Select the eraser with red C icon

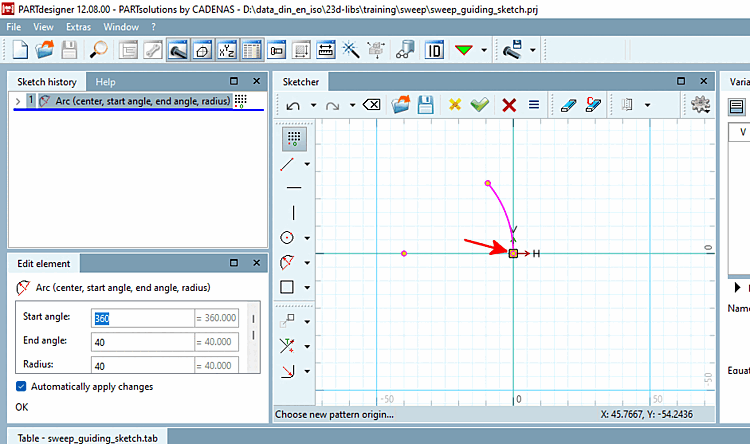(x=593, y=104)
